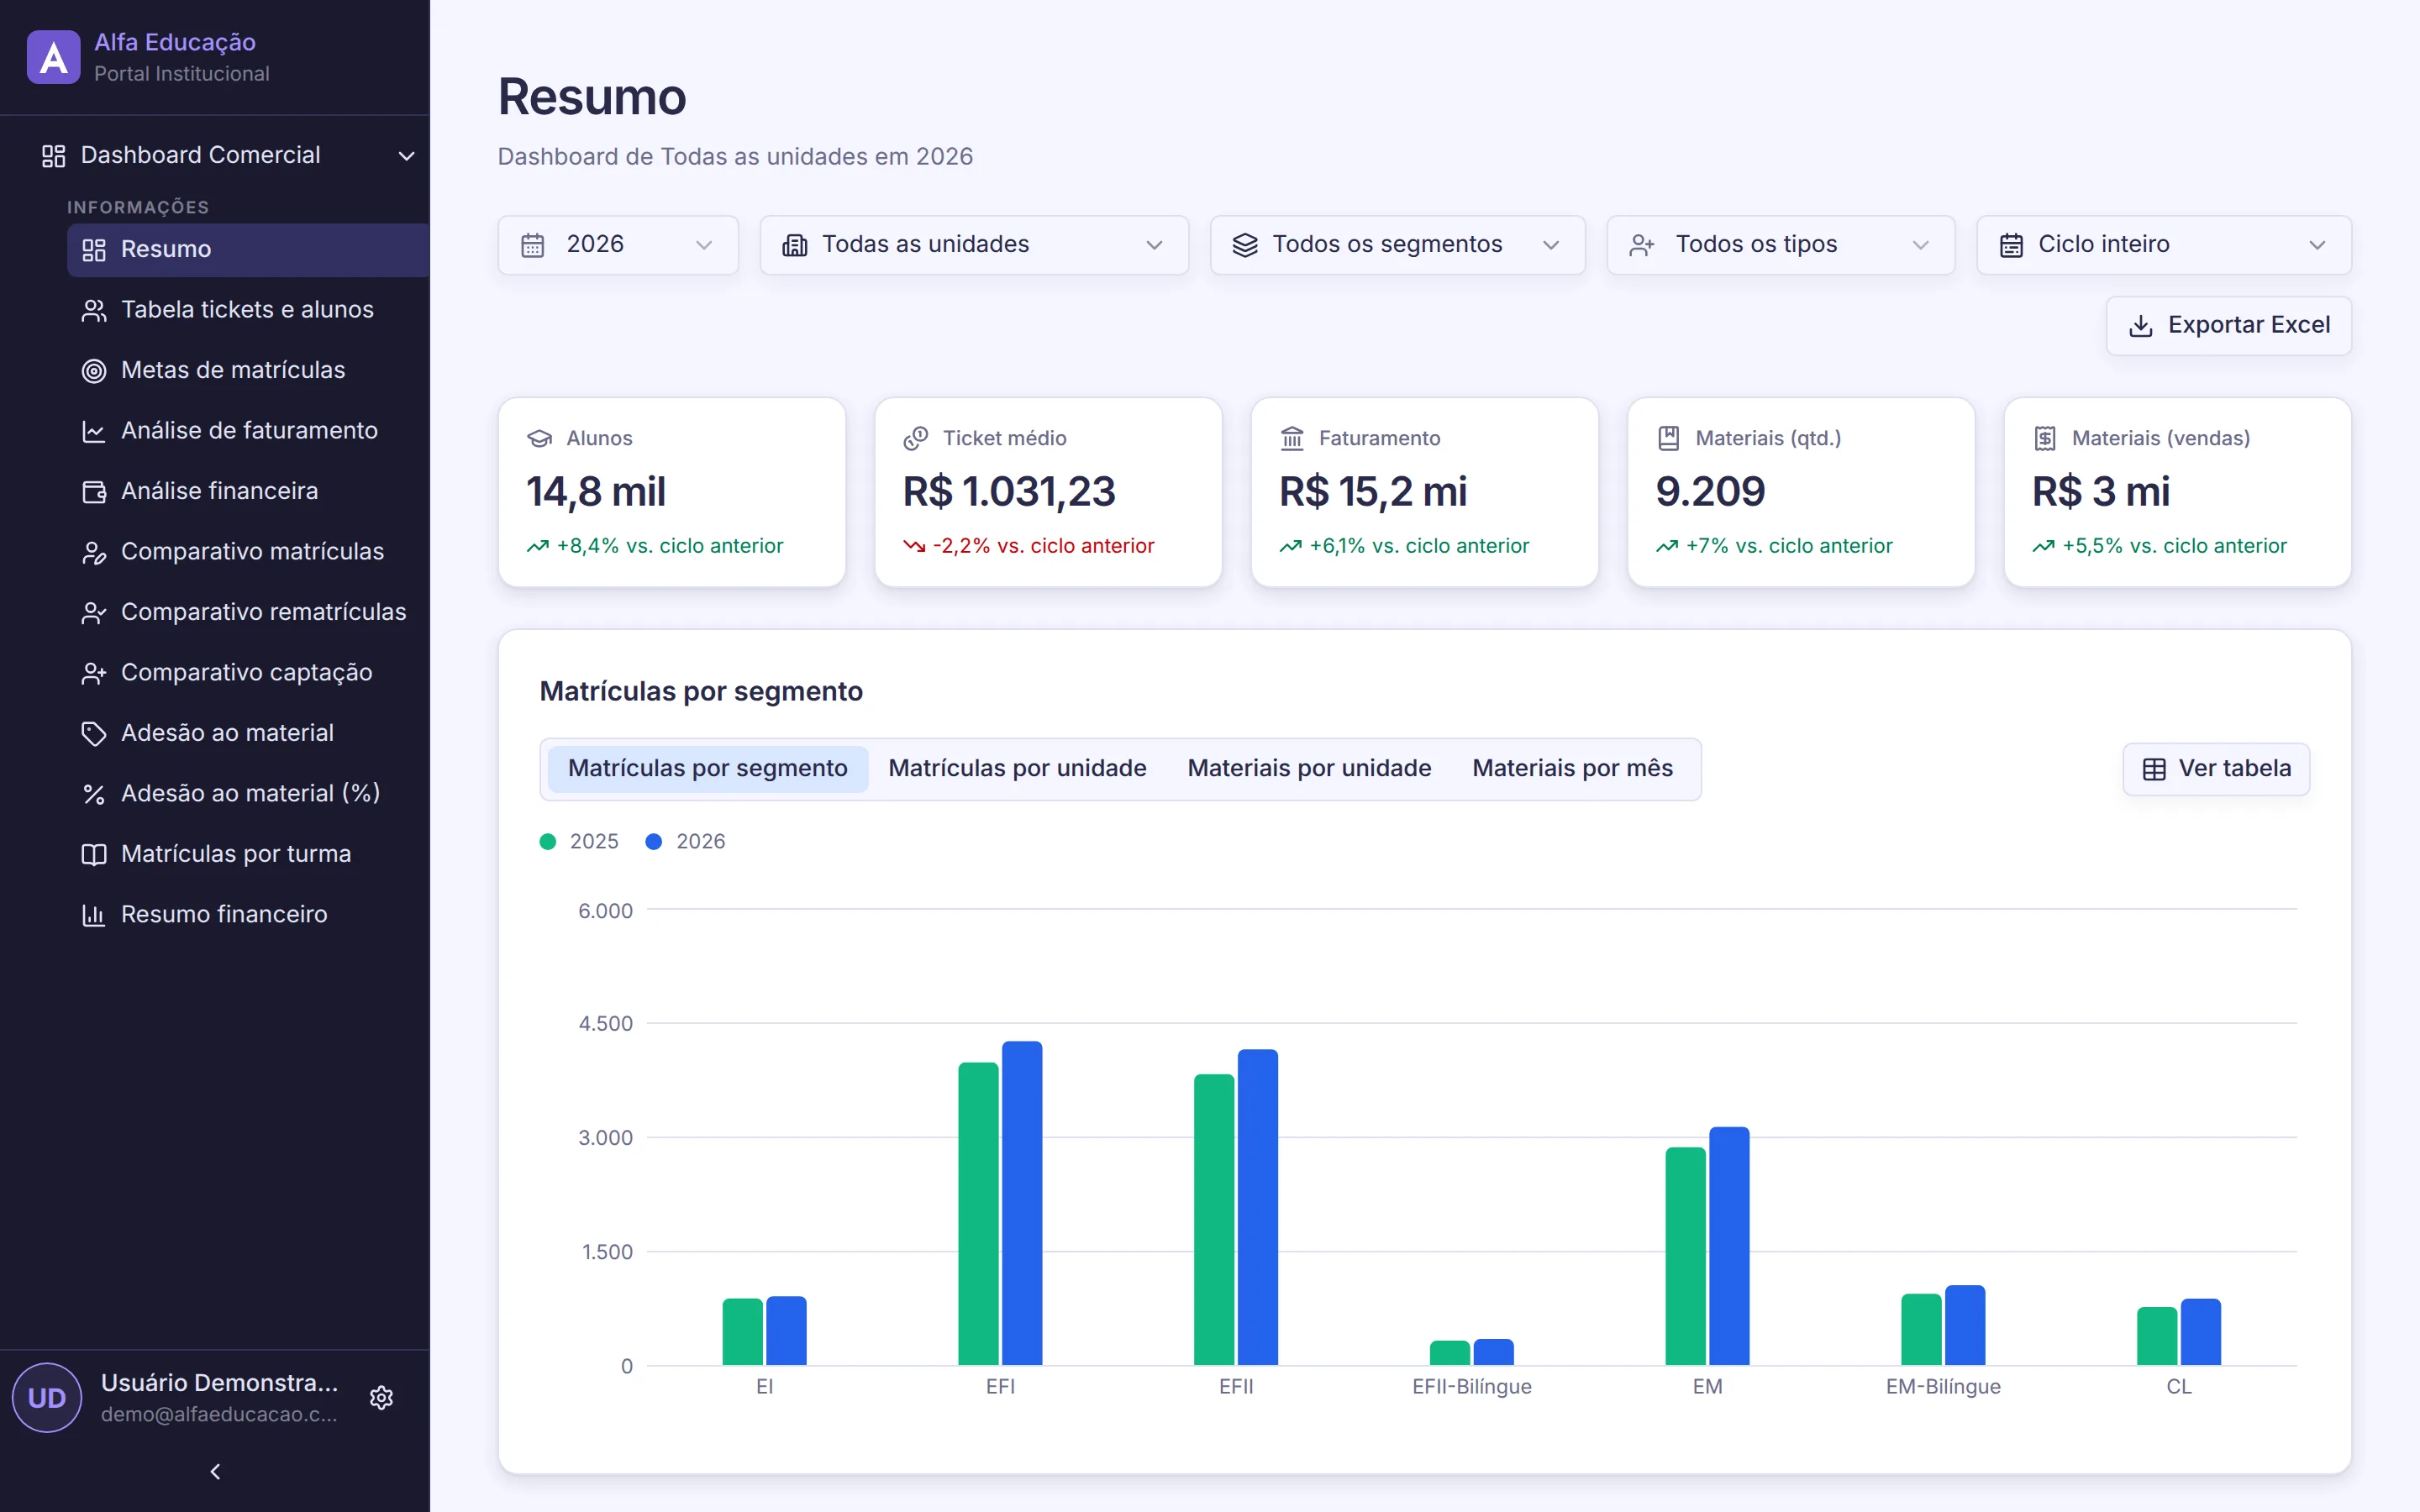Click the Análise de faturamento chart icon
2420x1512 pixels.
click(94, 431)
